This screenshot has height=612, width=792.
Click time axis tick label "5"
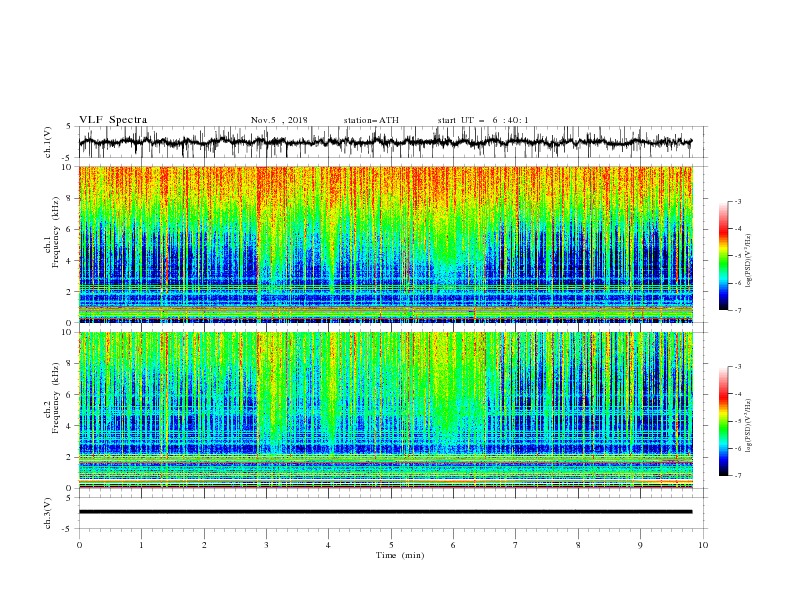[x=391, y=545]
